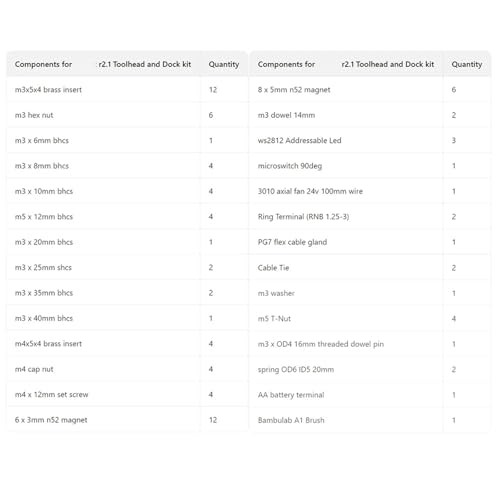Click the AA battery terminal cell
This screenshot has width=500, height=500.
pyautogui.click(x=347, y=395)
